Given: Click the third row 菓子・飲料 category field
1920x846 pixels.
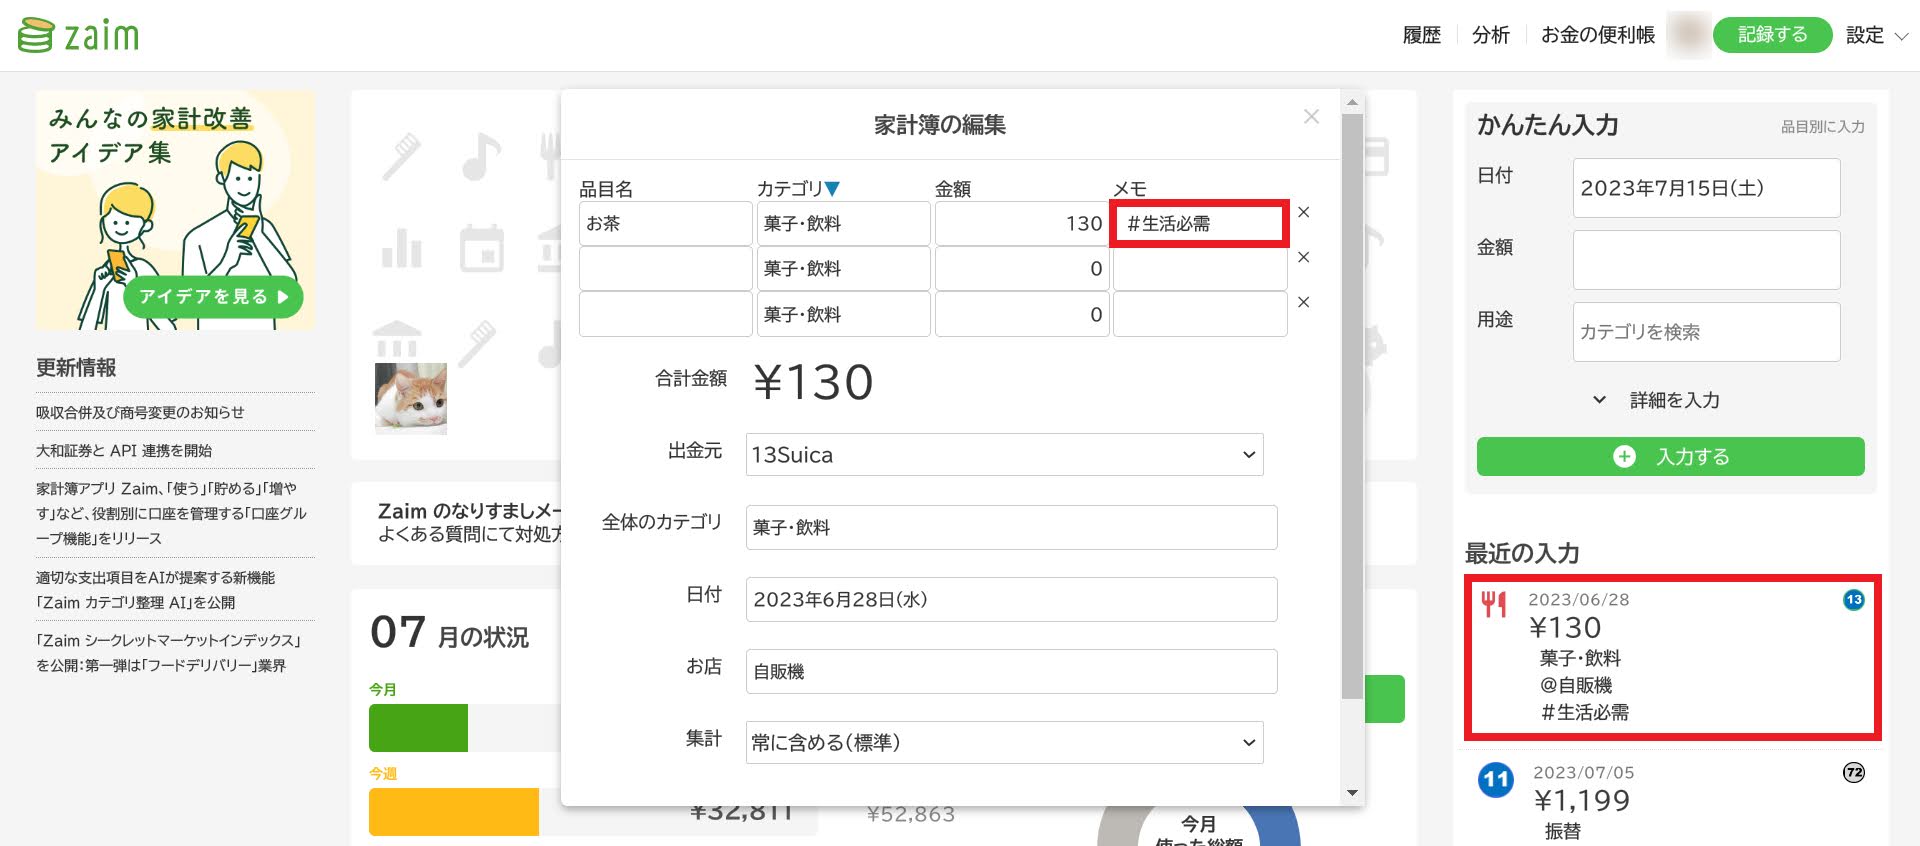Looking at the screenshot, I should tap(844, 314).
